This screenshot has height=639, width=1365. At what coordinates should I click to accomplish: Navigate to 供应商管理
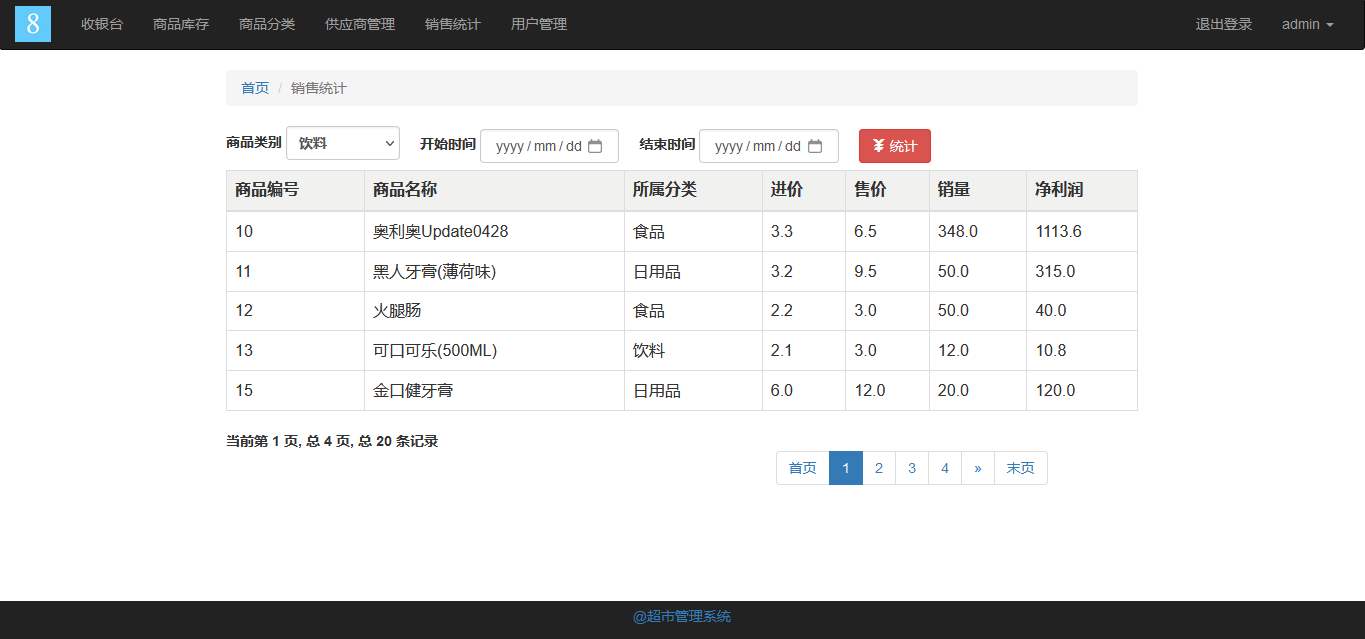360,24
